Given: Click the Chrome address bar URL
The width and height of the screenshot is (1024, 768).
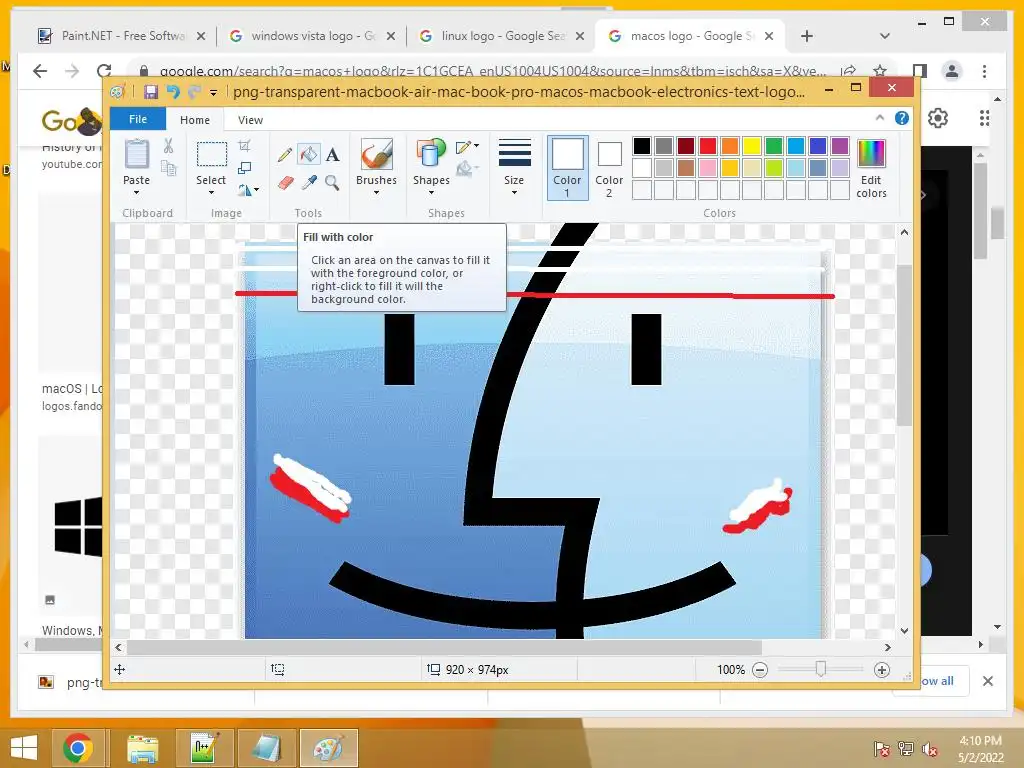Looking at the screenshot, I should pos(492,71).
